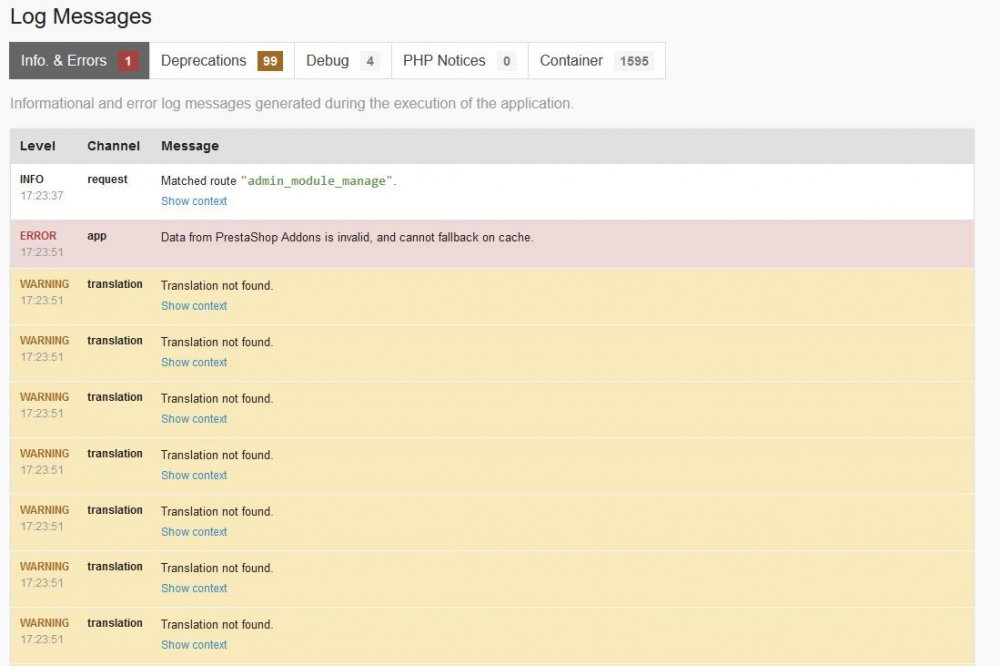
Task: Show context on the fourth translation warning
Action: pyautogui.click(x=194, y=475)
